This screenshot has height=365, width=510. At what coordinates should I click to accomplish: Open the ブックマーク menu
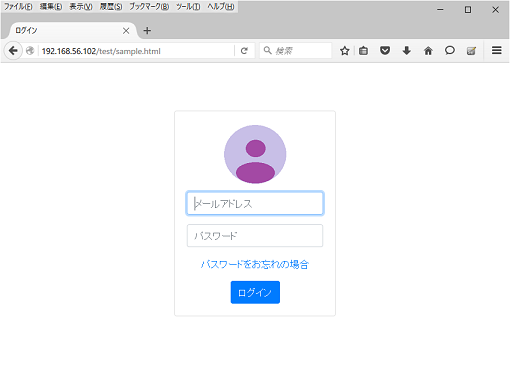pyautogui.click(x=149, y=6)
